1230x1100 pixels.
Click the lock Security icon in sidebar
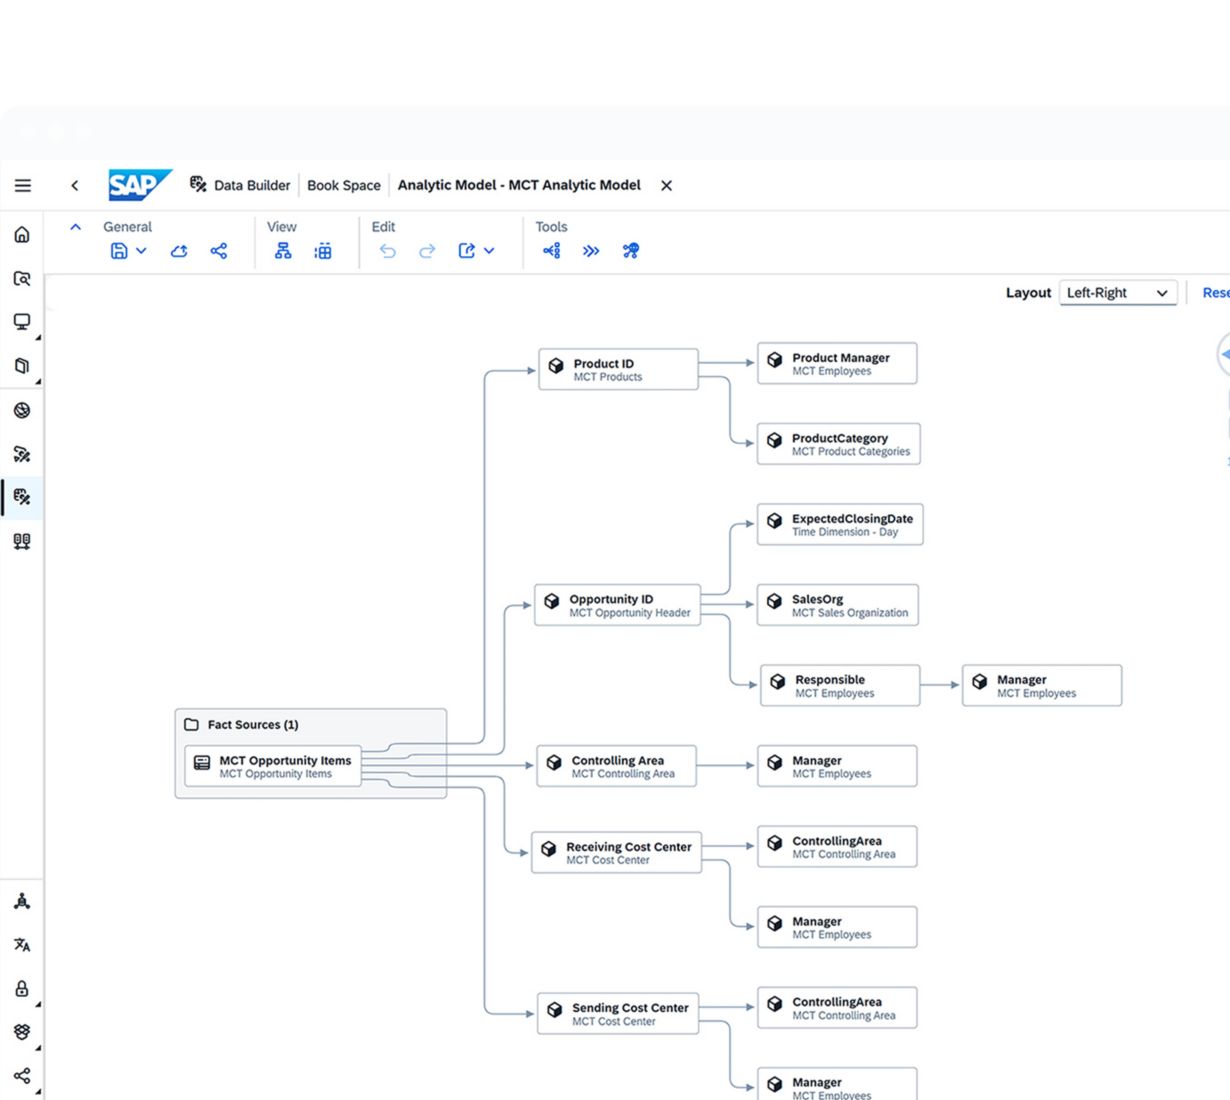(x=22, y=989)
